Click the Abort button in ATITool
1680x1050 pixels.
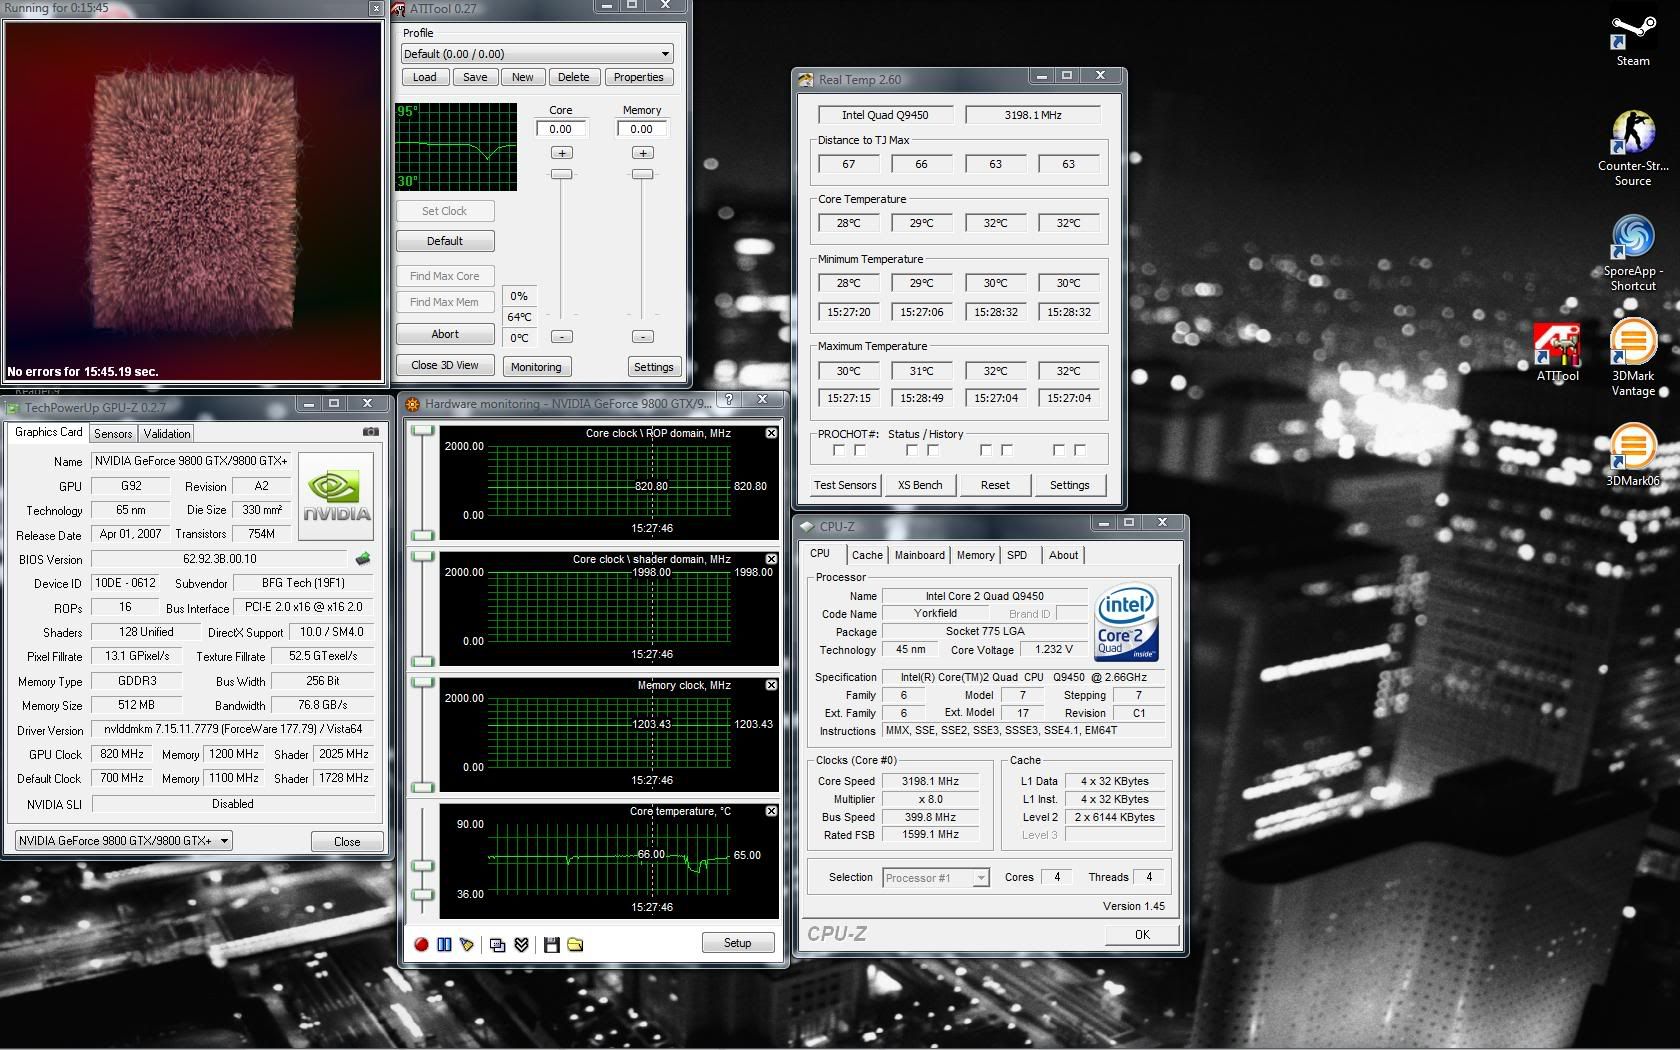(445, 334)
